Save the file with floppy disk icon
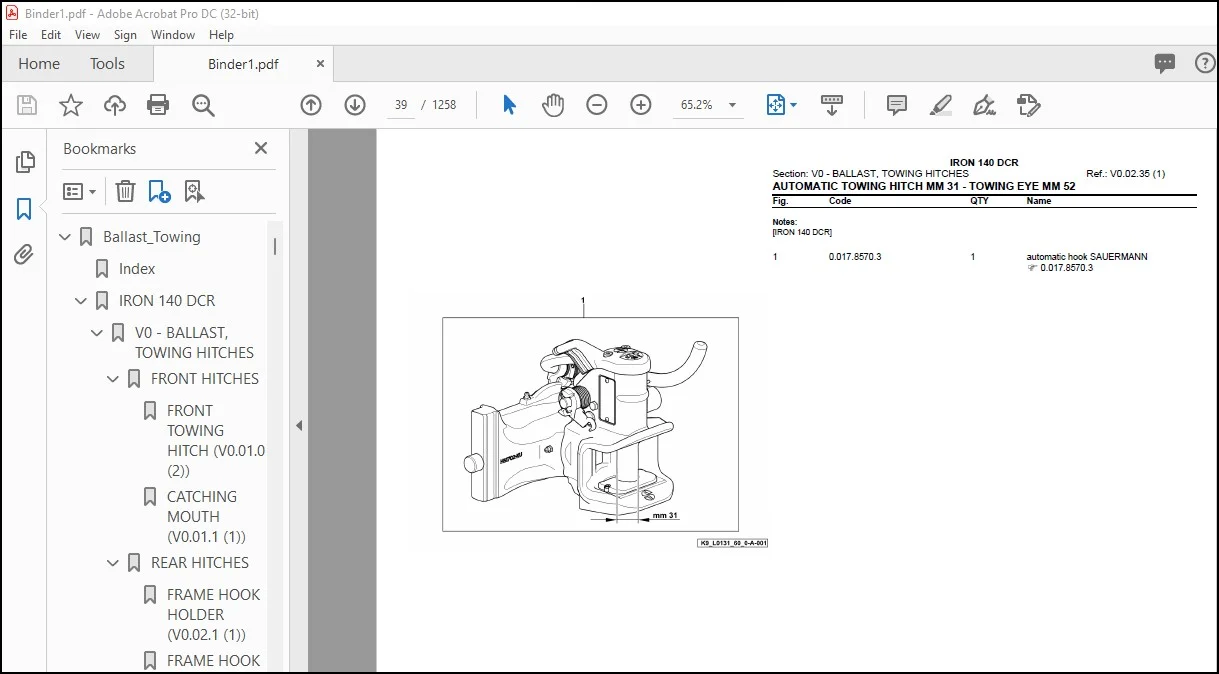 27,105
